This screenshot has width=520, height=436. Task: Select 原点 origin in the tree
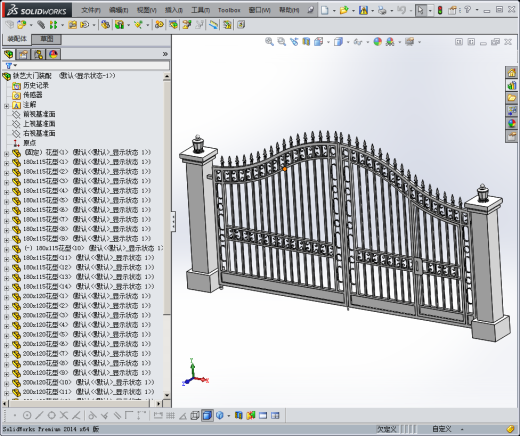(x=29, y=143)
